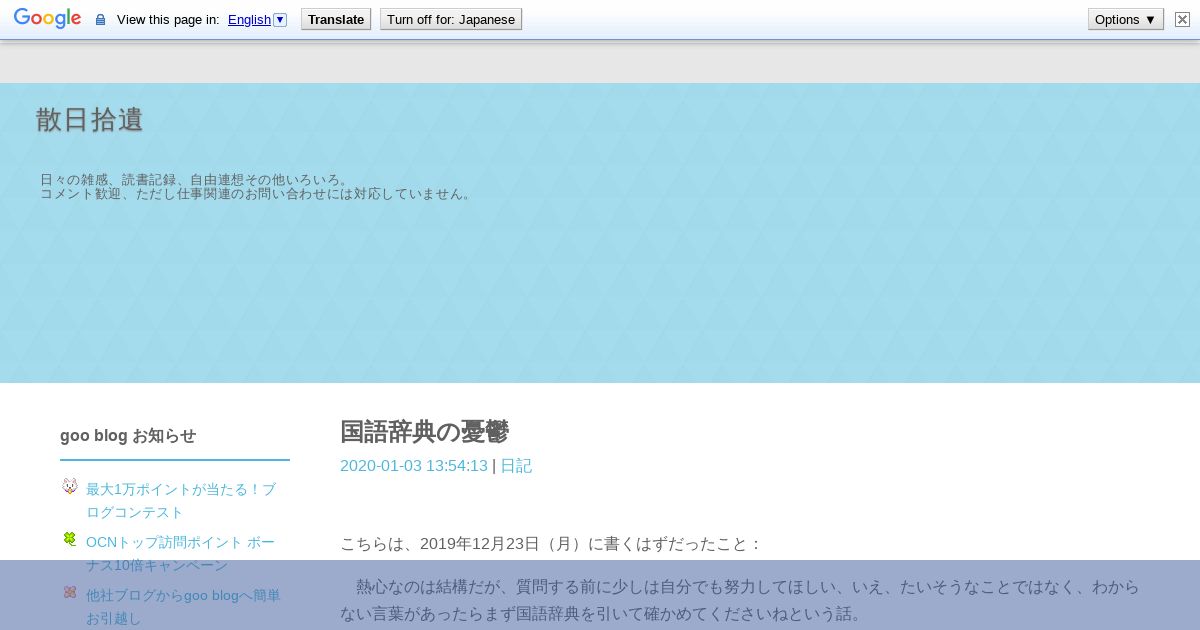The height and width of the screenshot is (630, 1200).
Task: Open the blog title 散日拾遺
Action: [90, 120]
